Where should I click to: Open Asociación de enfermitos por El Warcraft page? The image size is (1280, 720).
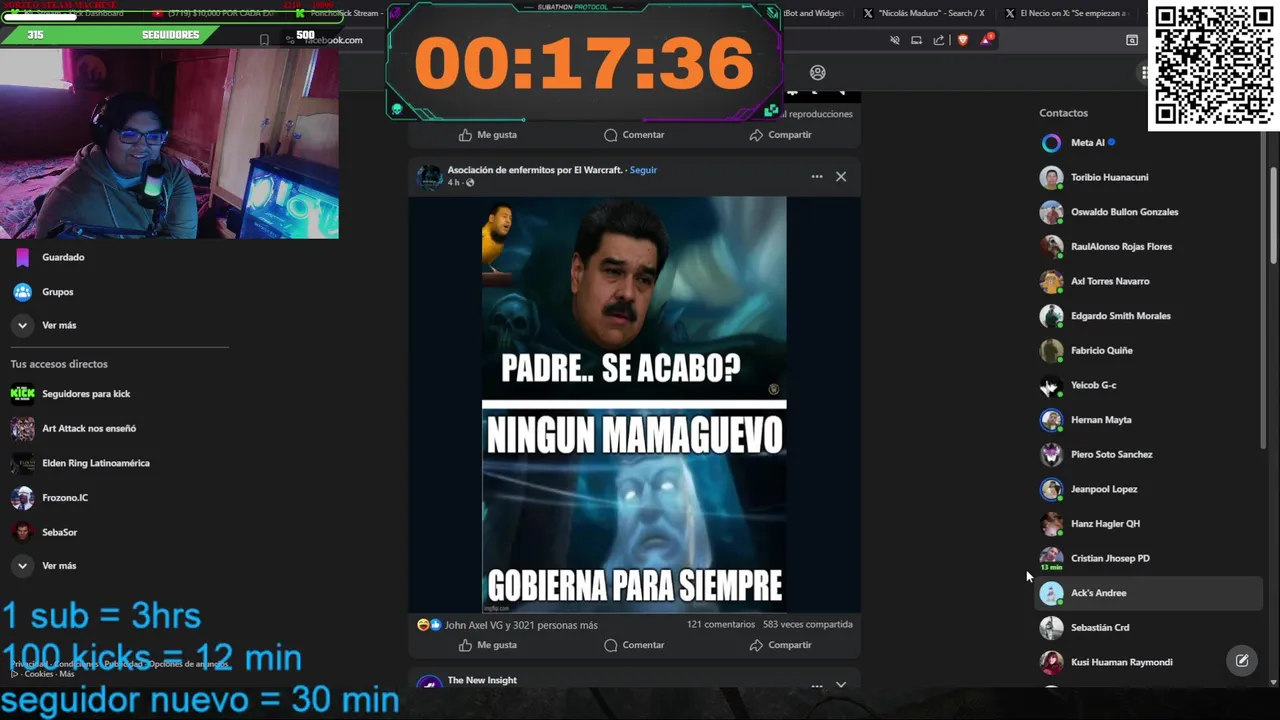pos(535,170)
